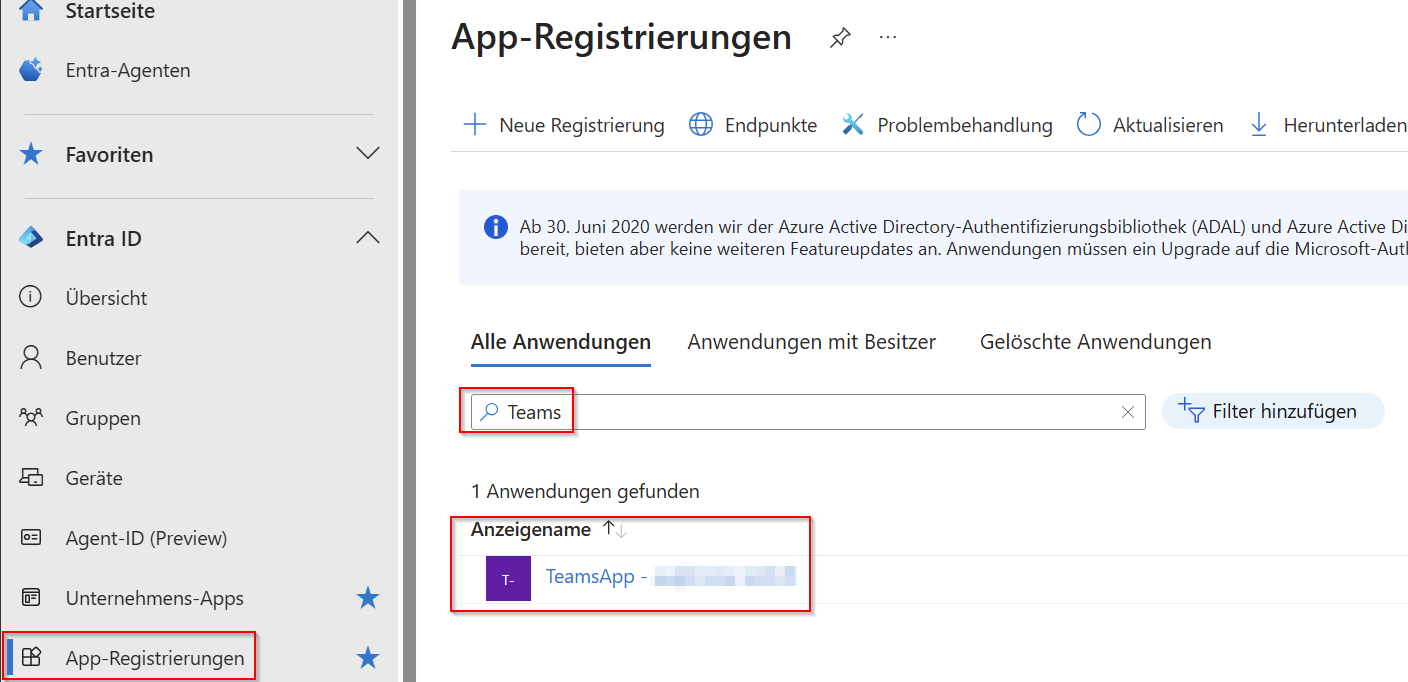Switch to Gelöschte Anwendungen tab
Screen dimensions: 1408x682
[1096, 342]
